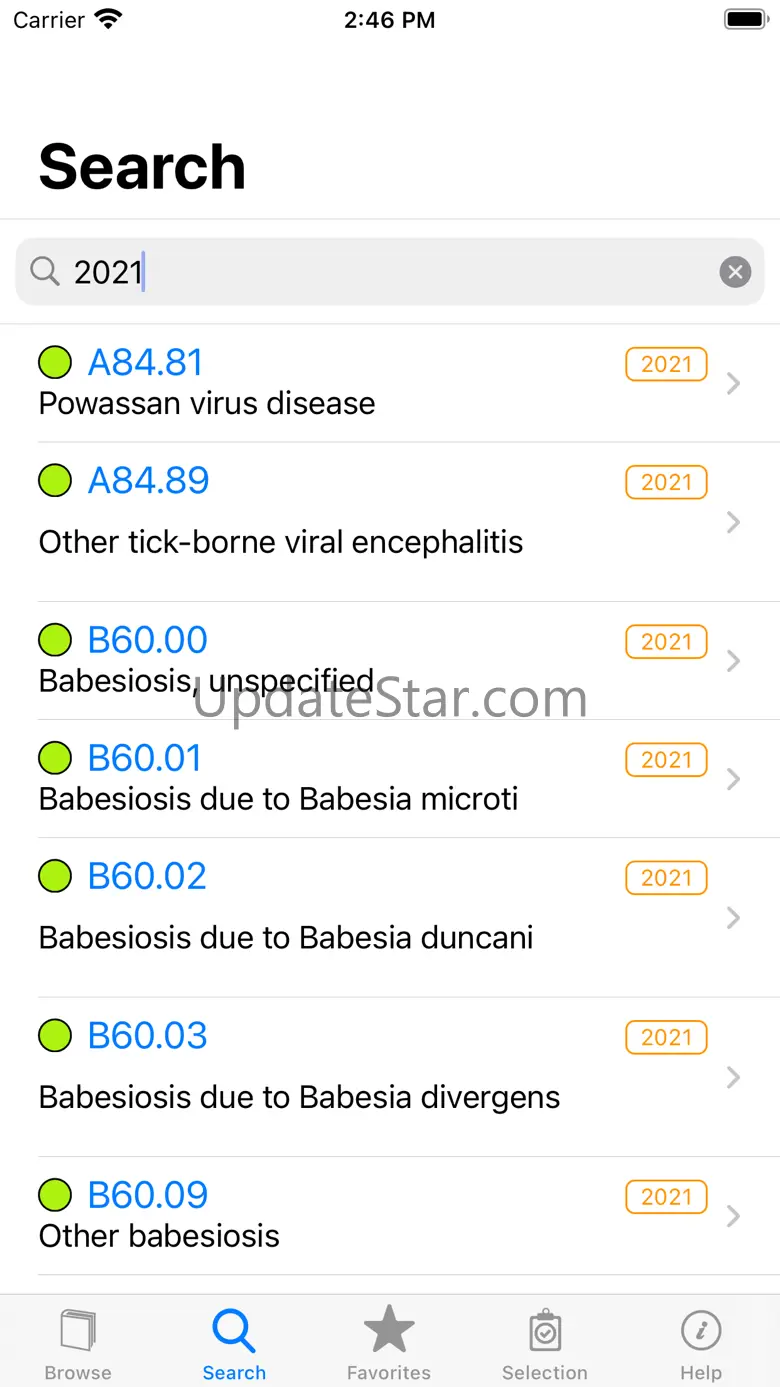Tap the magnifier icon in search field
The image size is (780, 1387).
(45, 271)
